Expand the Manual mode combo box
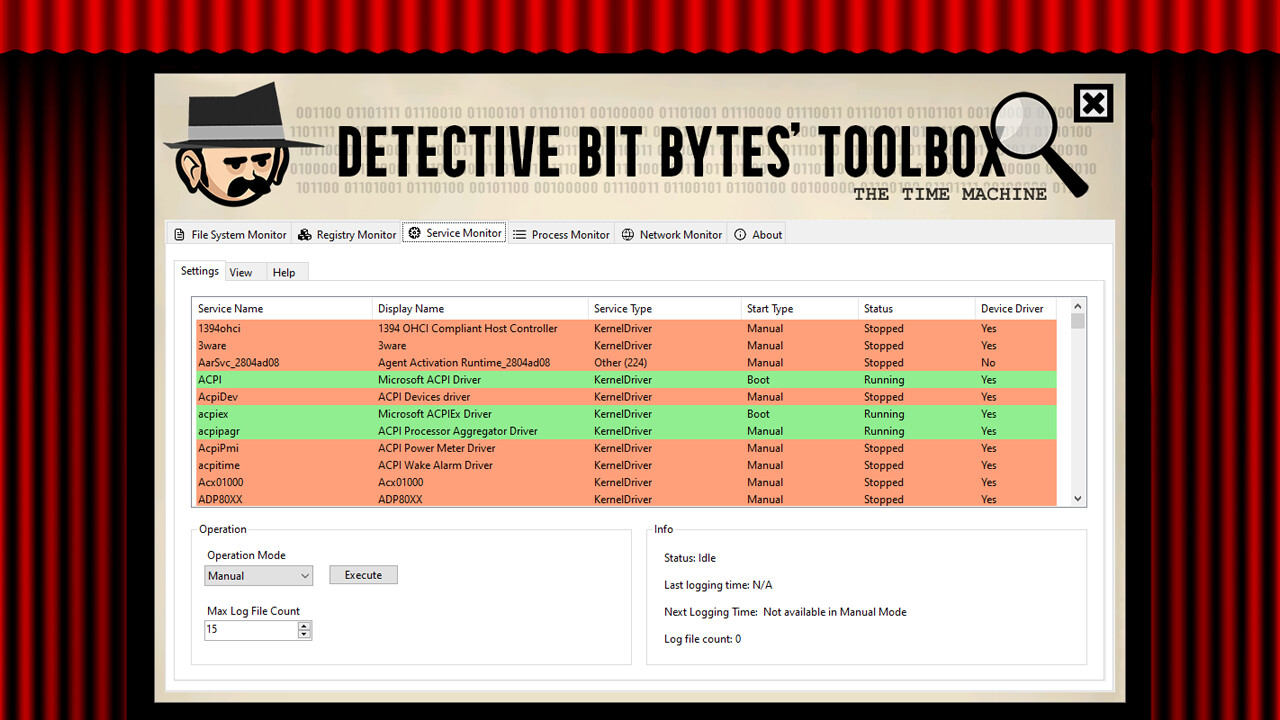 pos(303,575)
